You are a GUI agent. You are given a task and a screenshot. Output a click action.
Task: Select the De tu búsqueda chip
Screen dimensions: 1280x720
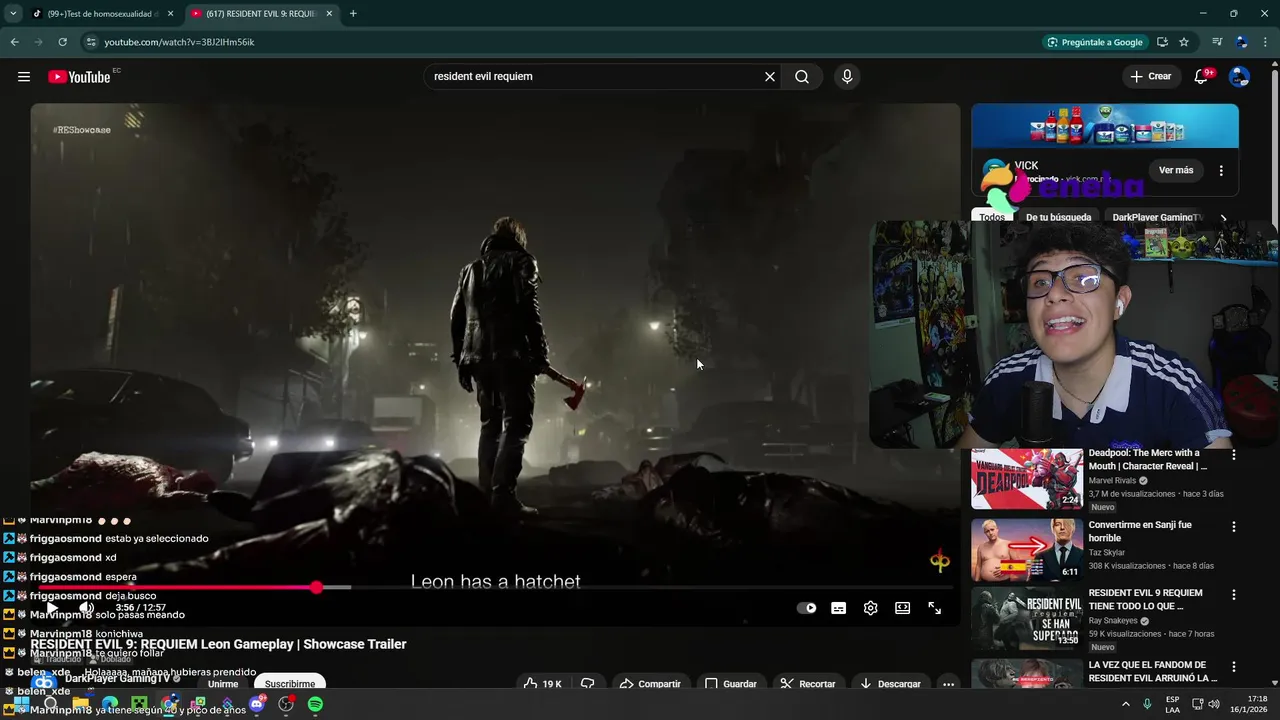(1058, 217)
